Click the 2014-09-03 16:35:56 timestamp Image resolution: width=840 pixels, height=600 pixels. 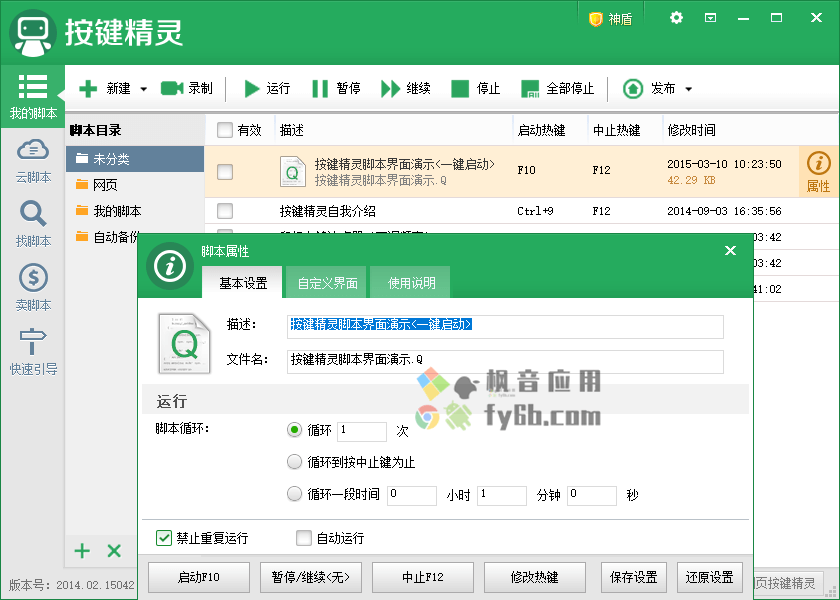click(x=724, y=211)
